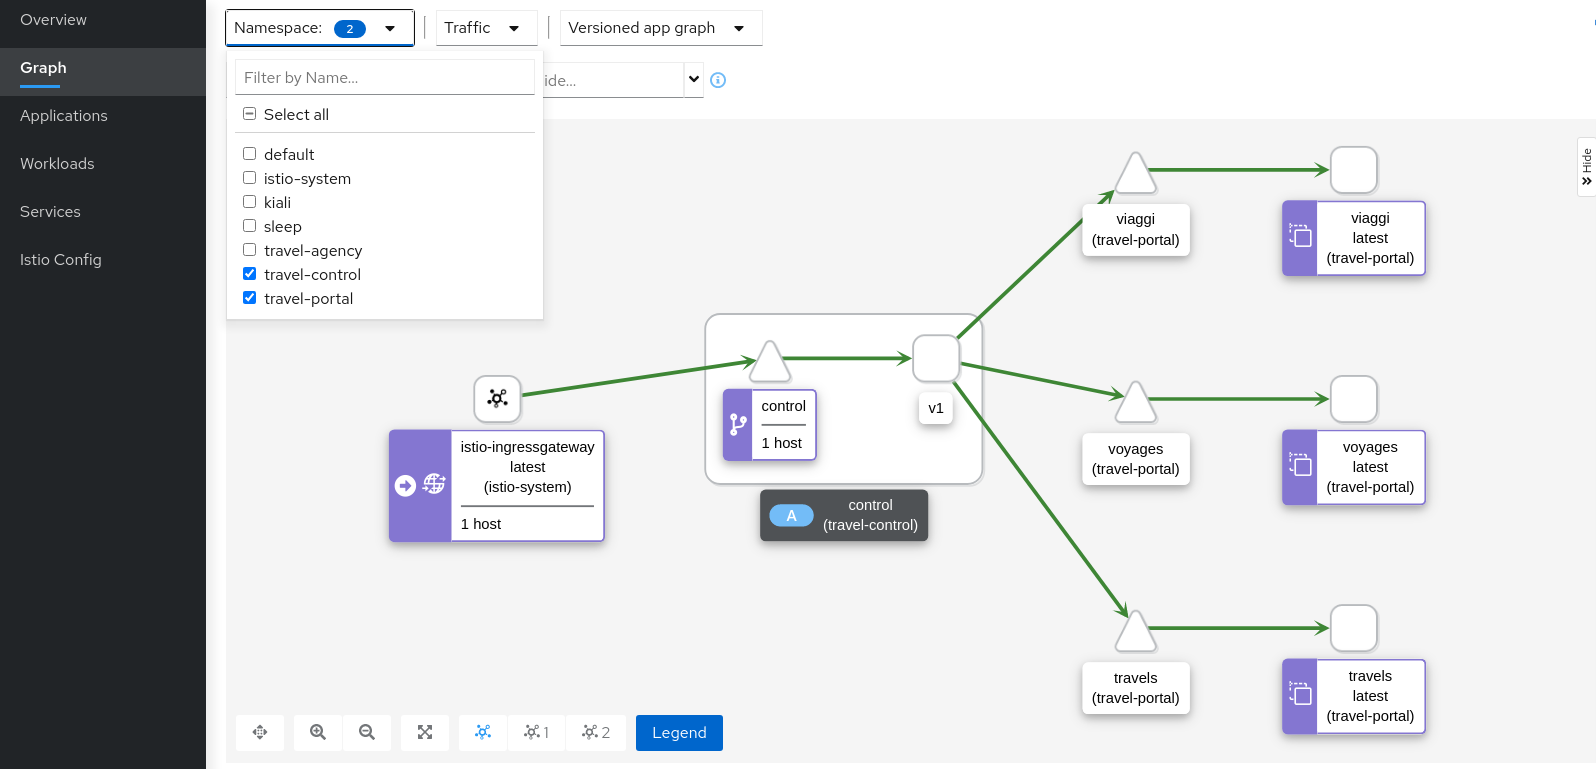Show the graph Legend

(x=679, y=732)
